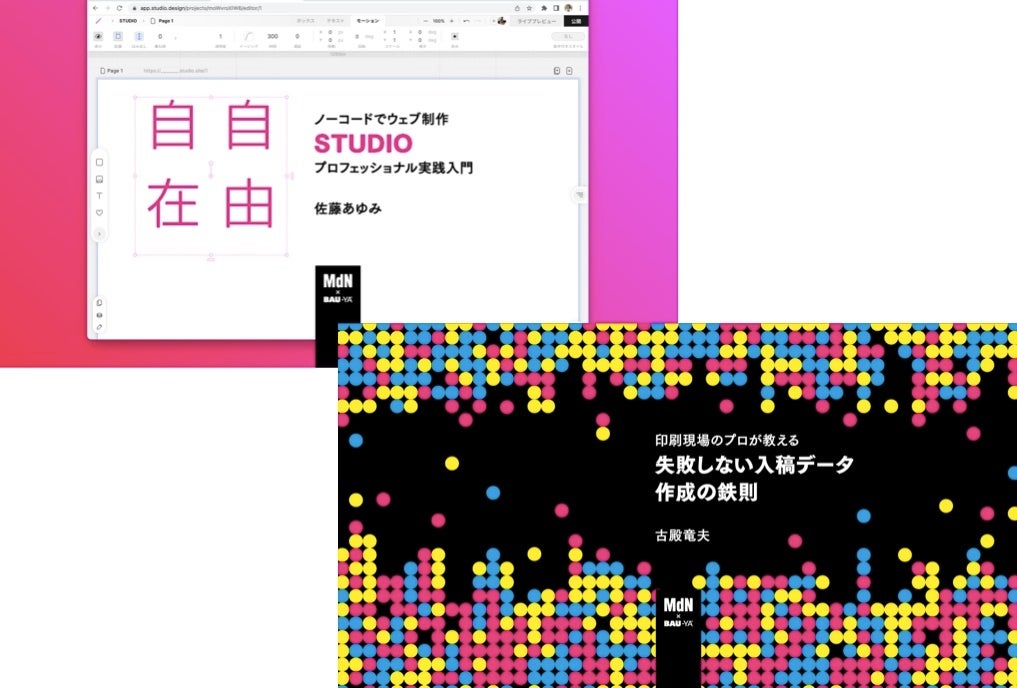This screenshot has width=1017, height=688.
Task: Click the undo arrow in the editor toolbar
Action: [466, 21]
